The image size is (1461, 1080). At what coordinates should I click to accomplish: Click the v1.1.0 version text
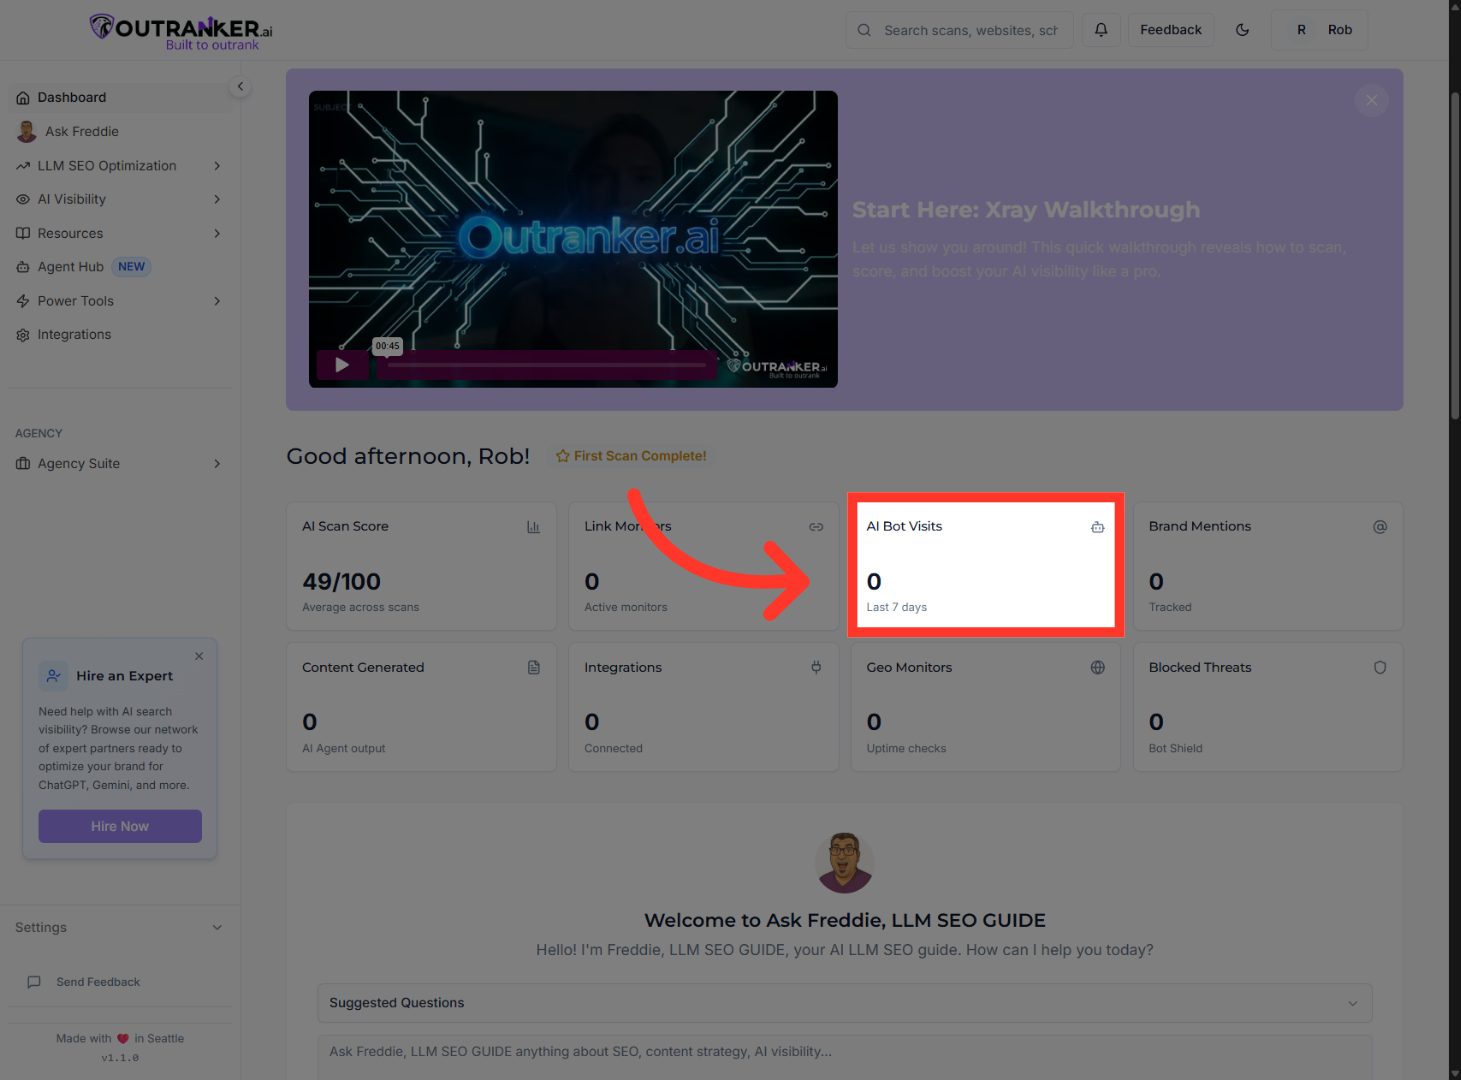pyautogui.click(x=120, y=1058)
